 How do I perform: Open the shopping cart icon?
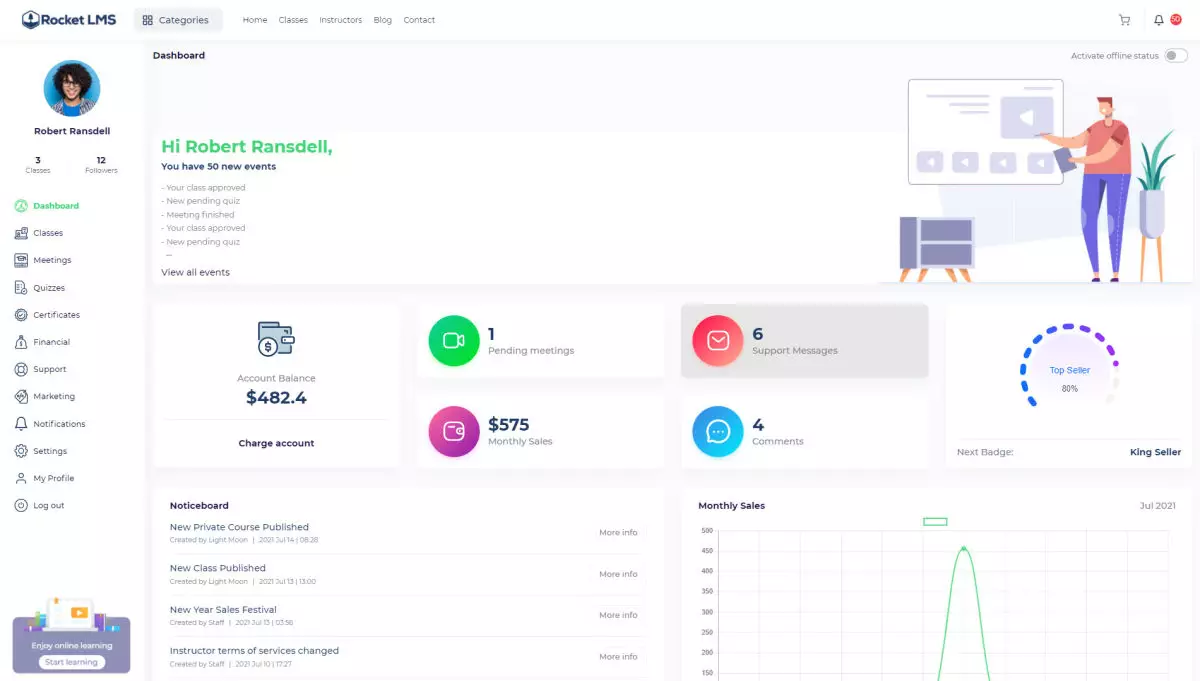pyautogui.click(x=1124, y=20)
